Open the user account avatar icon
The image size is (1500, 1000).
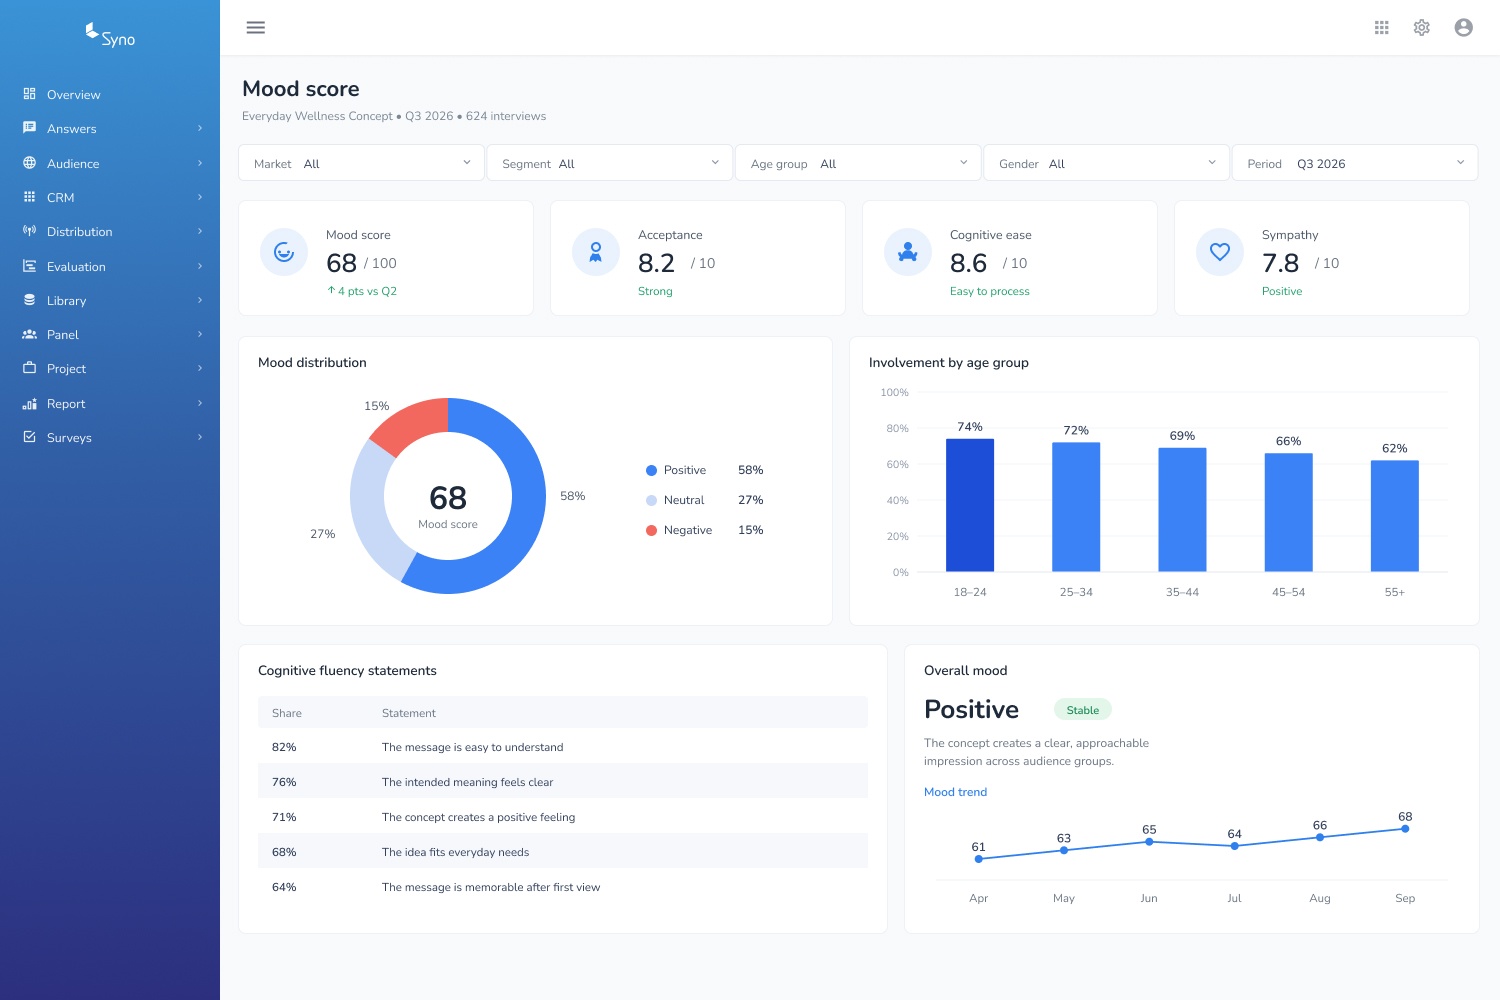(1464, 28)
